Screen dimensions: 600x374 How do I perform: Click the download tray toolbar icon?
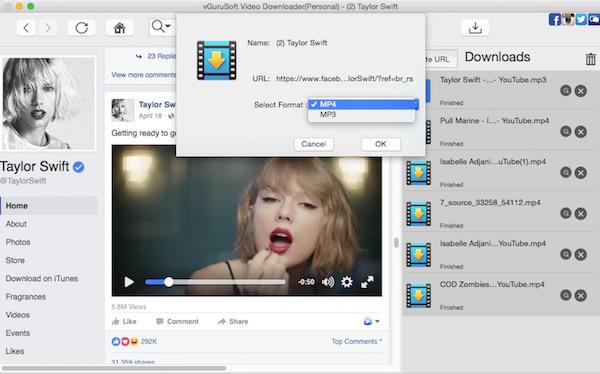pos(475,28)
